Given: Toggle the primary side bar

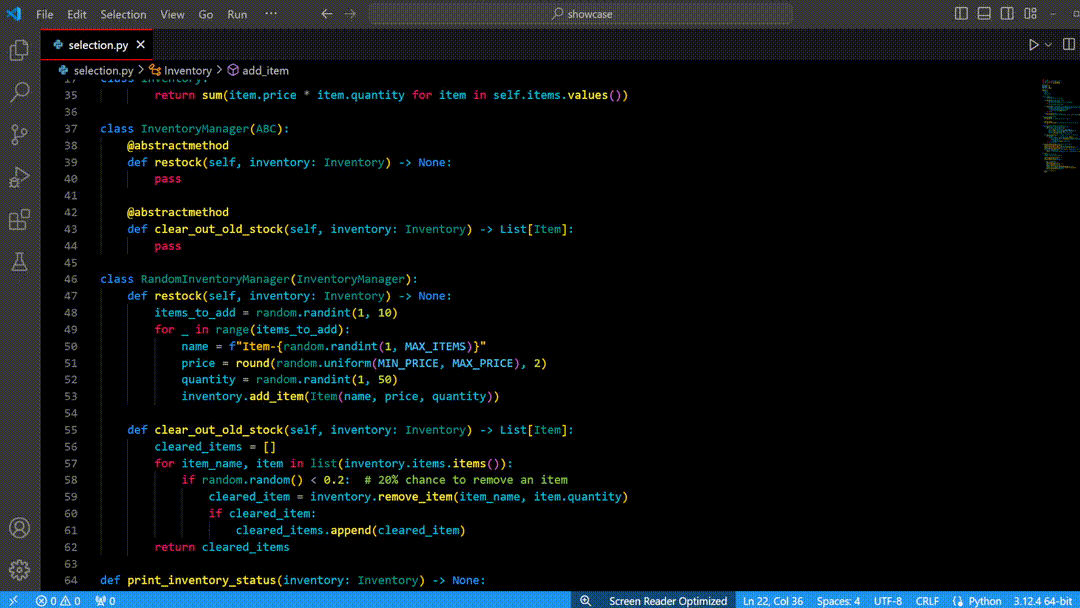Looking at the screenshot, I should (x=961, y=14).
